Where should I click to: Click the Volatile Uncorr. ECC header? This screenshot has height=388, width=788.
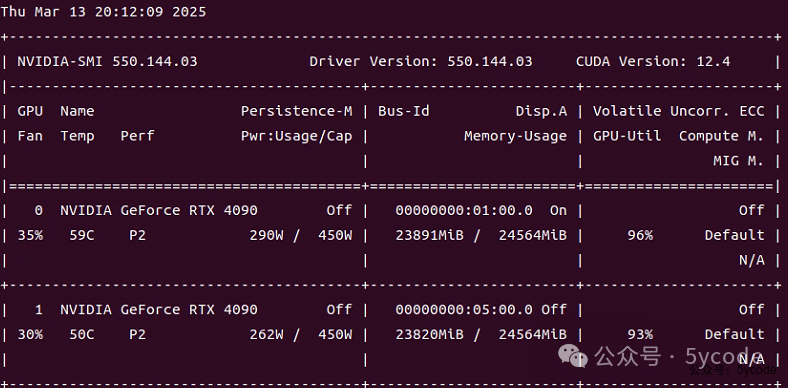pyautogui.click(x=678, y=111)
